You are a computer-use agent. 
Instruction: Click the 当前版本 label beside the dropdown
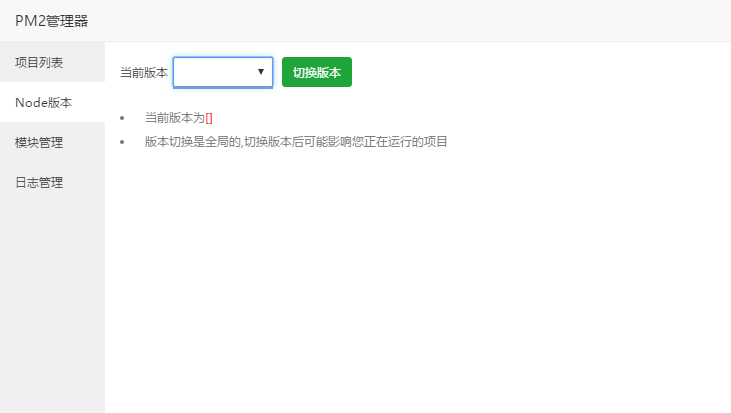tap(144, 73)
